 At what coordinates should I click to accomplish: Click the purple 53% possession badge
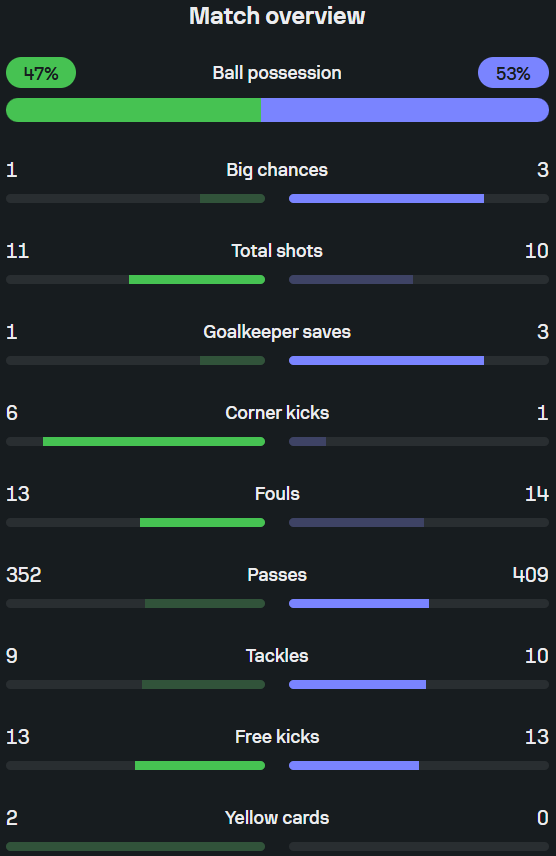pos(513,73)
